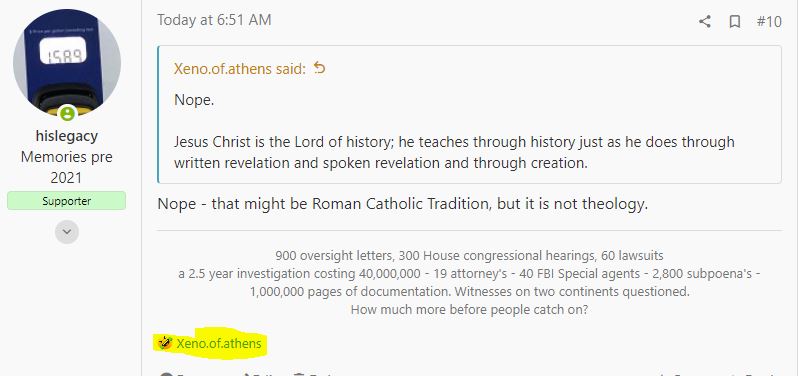Image resolution: width=798 pixels, height=376 pixels.
Task: Open the highlighted Xeno.of.athens reaction name
Action: (x=219, y=343)
